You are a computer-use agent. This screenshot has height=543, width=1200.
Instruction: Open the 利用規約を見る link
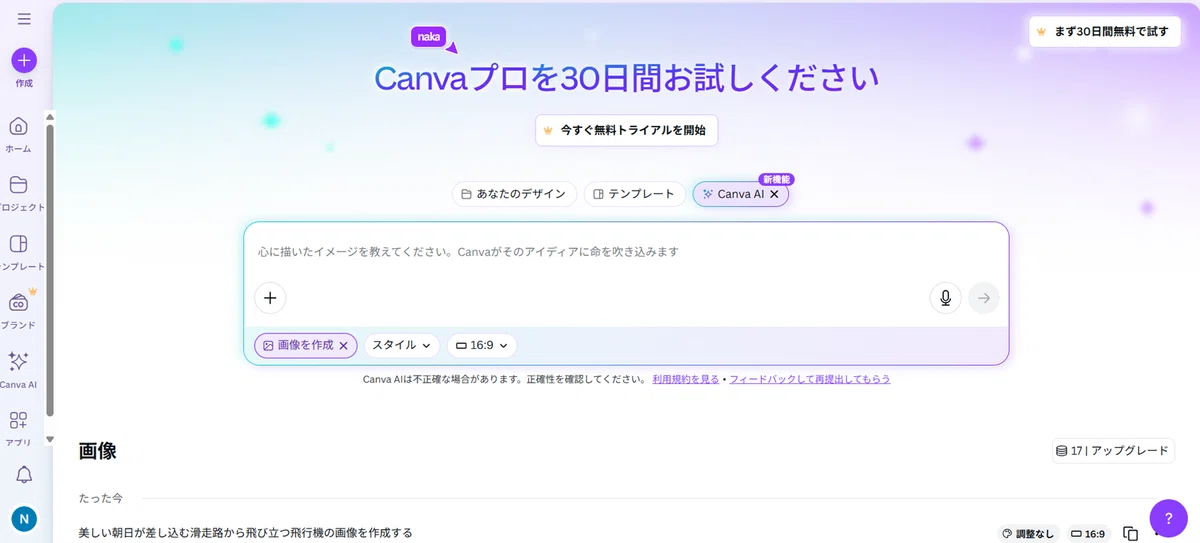(686, 380)
